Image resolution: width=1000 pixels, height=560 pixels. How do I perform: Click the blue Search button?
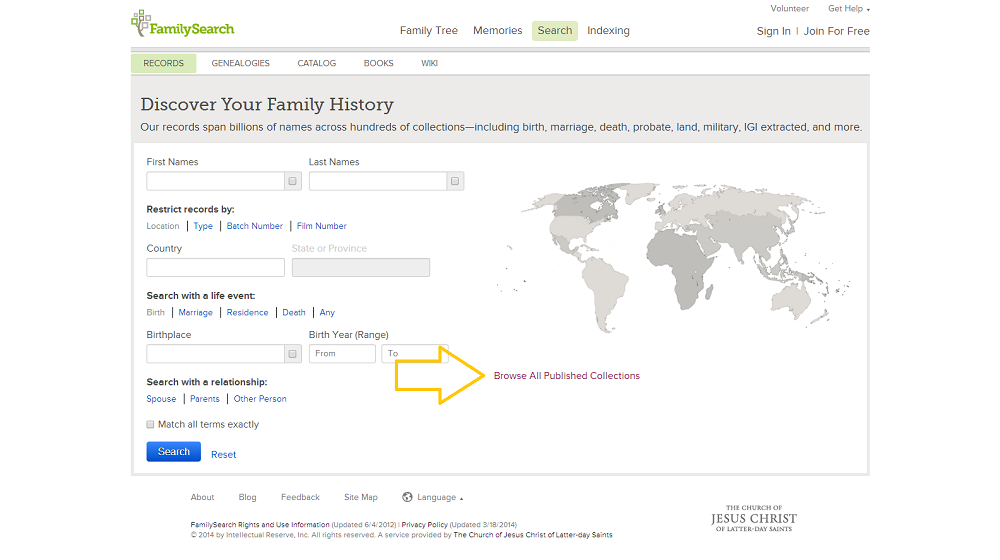[x=173, y=452]
